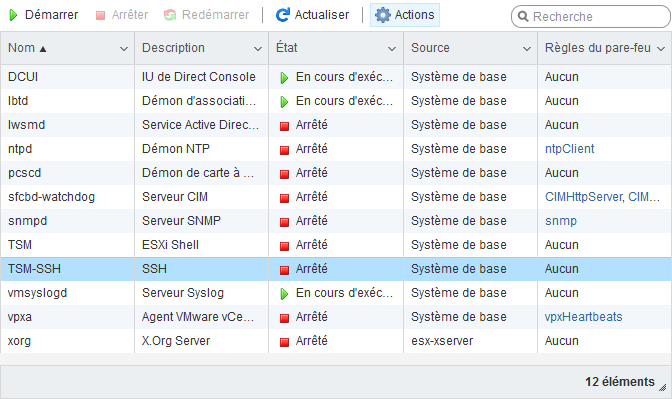This screenshot has width=672, height=399.
Task: Click the Redémarrer restart icon
Action: point(170,15)
